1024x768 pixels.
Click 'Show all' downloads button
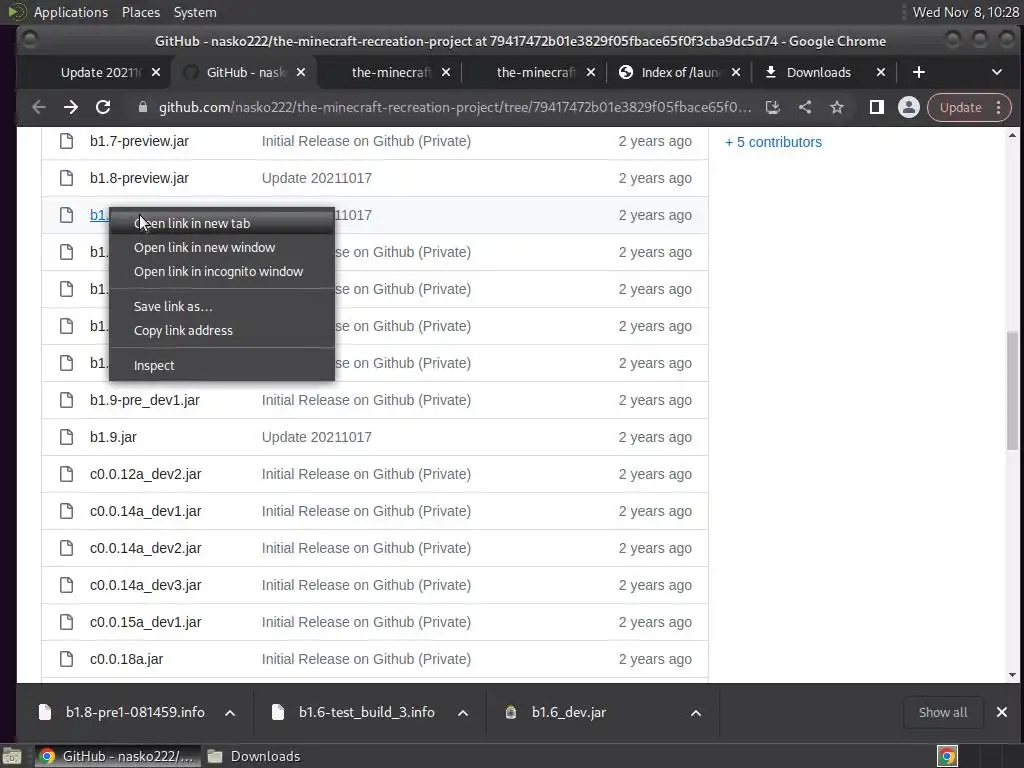point(942,712)
